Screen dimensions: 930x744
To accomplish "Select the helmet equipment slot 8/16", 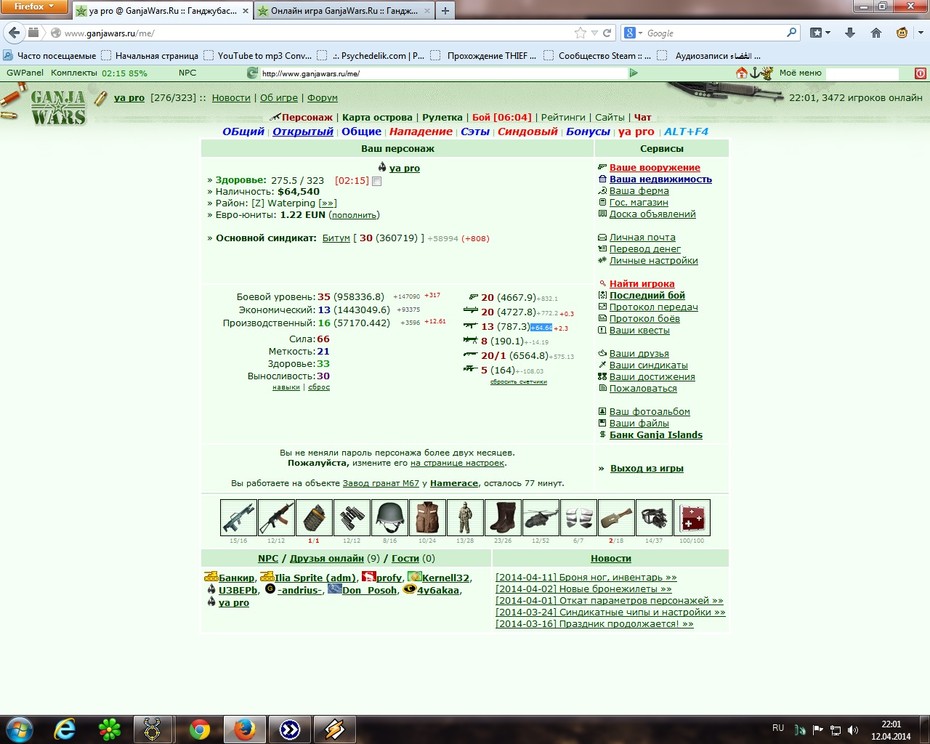I will point(390,517).
